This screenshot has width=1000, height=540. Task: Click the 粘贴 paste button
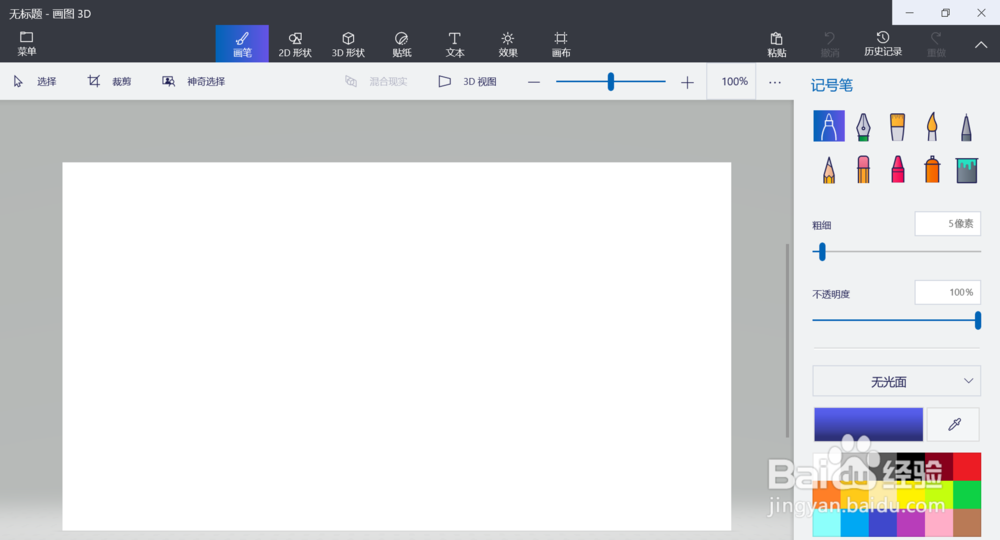[776, 43]
